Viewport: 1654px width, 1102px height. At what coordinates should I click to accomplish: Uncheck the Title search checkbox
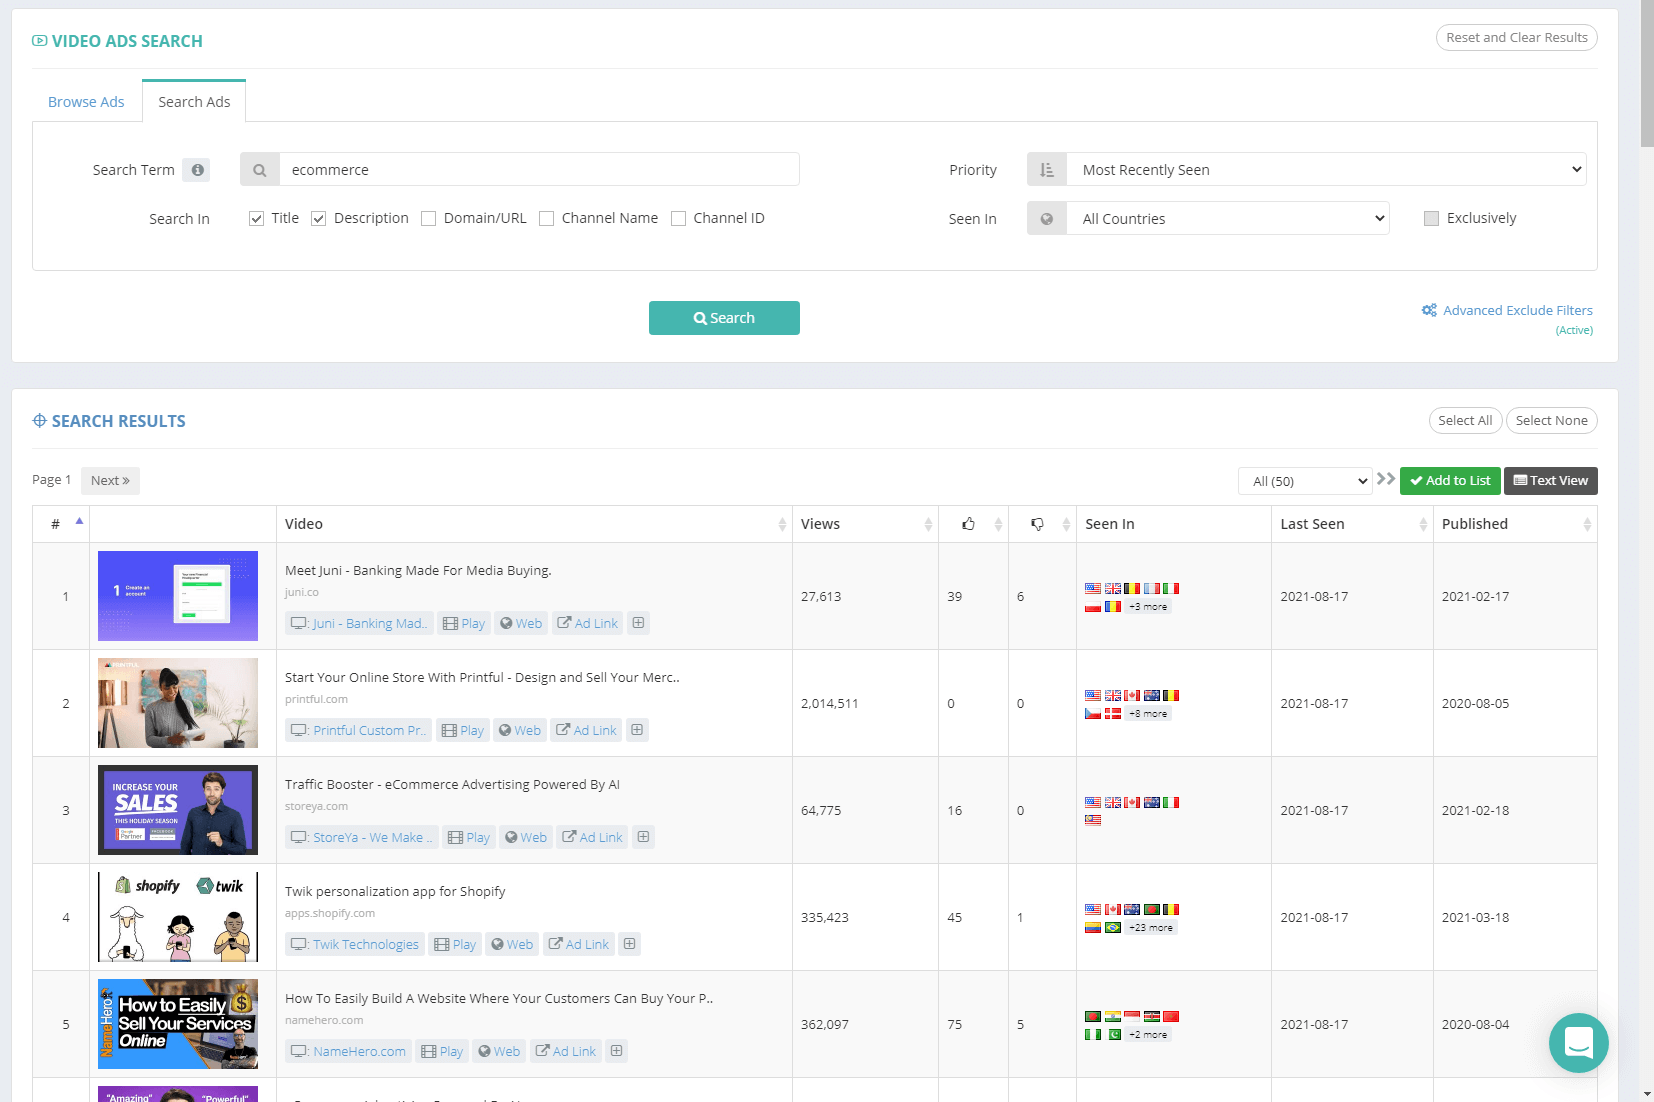coord(257,219)
